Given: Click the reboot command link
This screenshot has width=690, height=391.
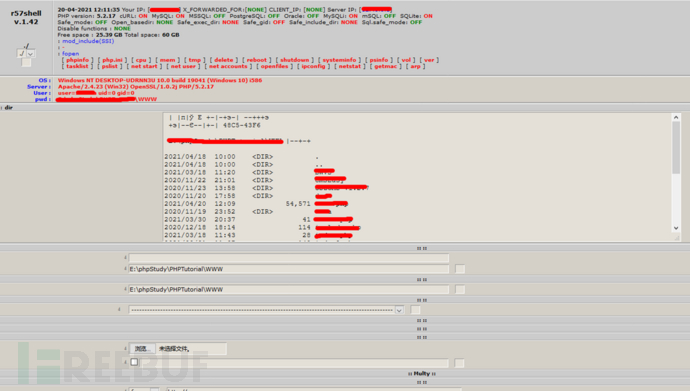Looking at the screenshot, I should click(x=257, y=60).
